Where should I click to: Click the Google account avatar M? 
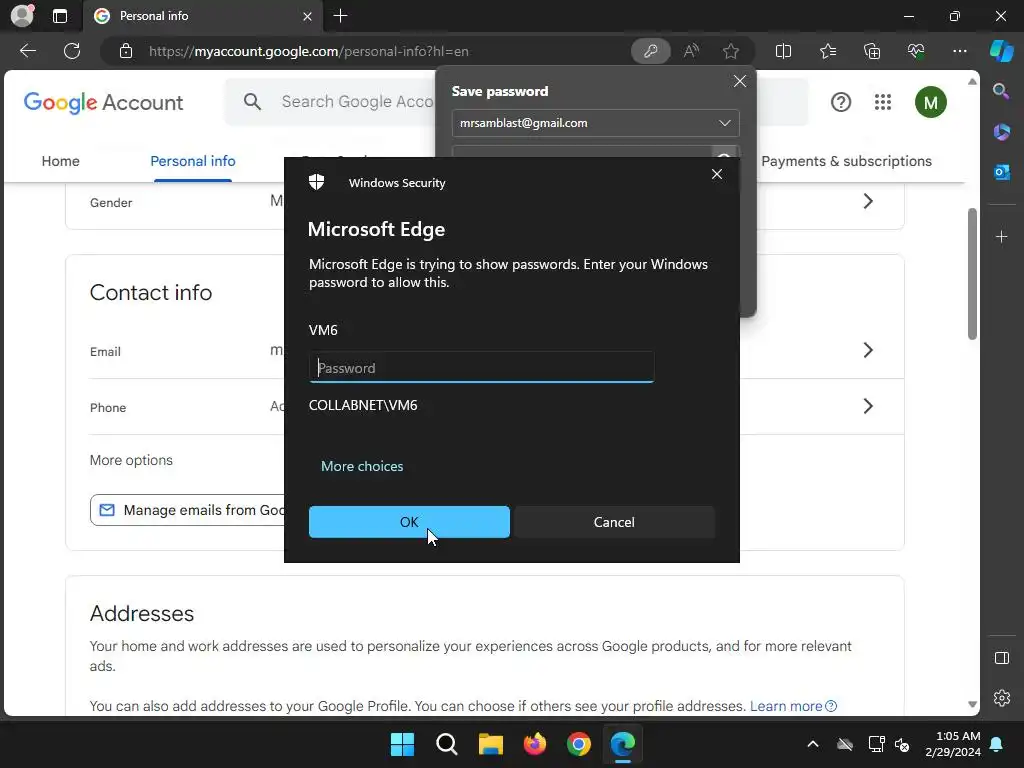[931, 103]
